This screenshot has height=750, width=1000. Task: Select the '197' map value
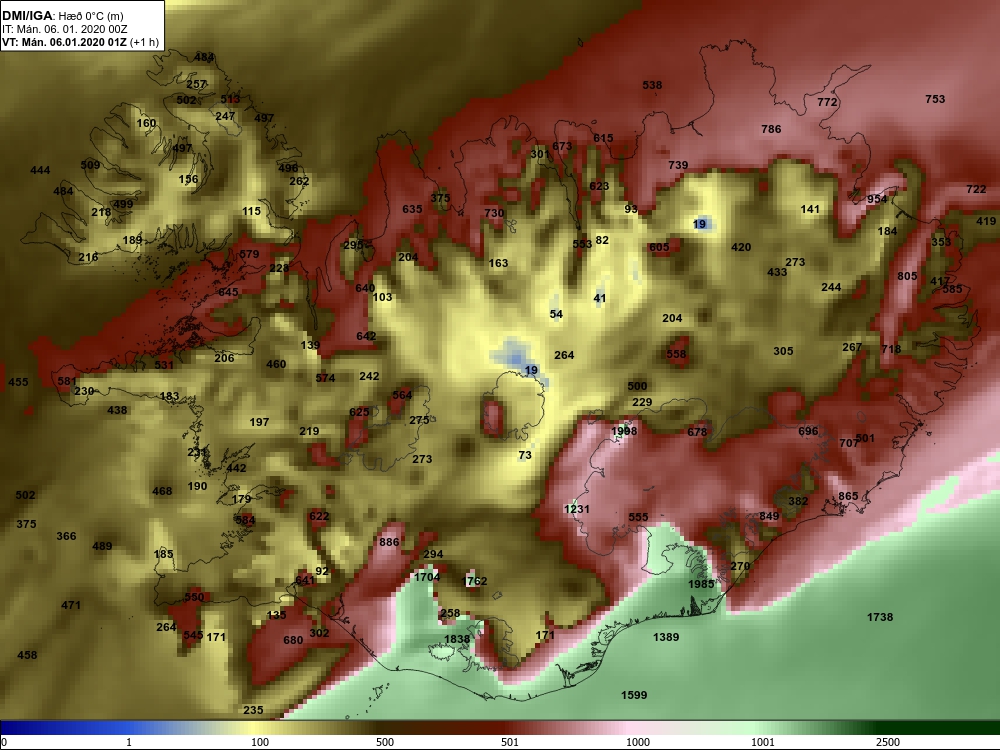click(259, 422)
